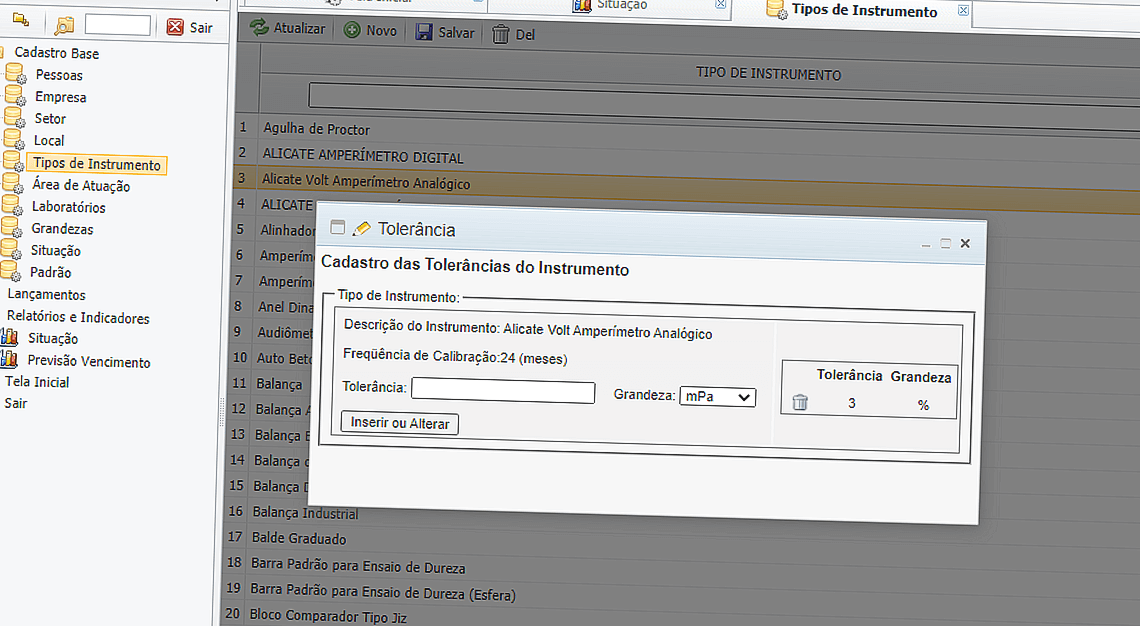Click the Del trash can toolbar icon

(x=501, y=34)
